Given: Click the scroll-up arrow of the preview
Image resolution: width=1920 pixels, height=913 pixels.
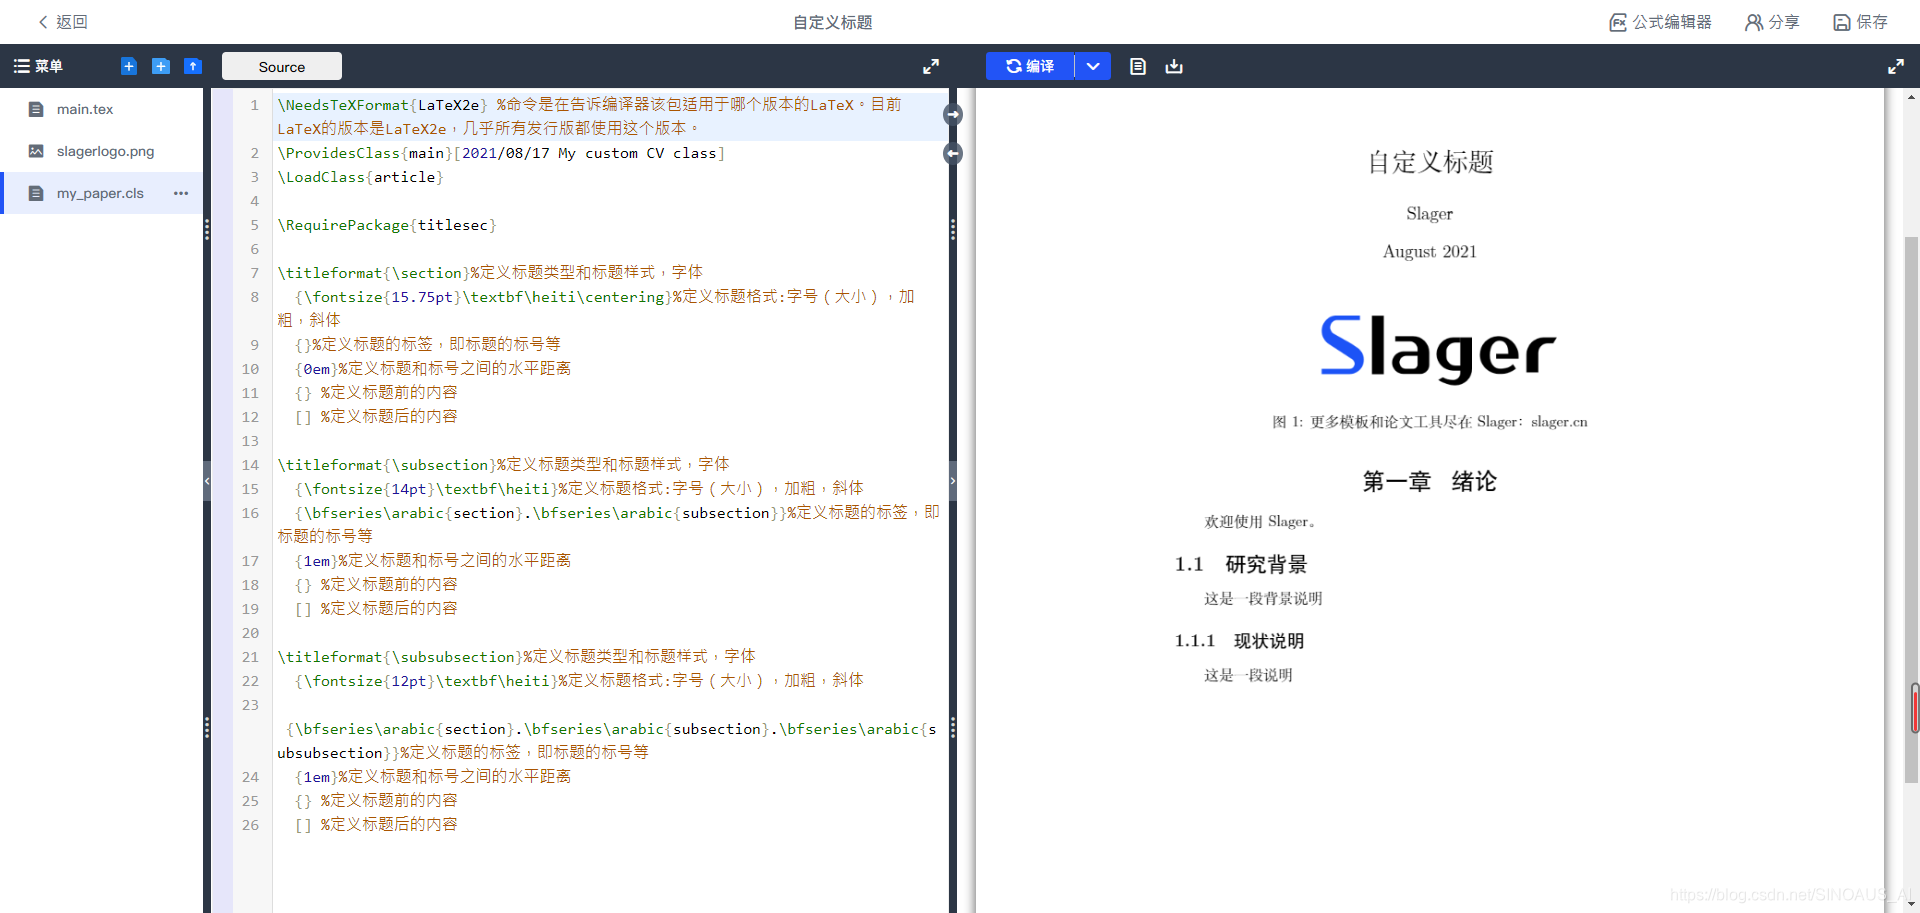Looking at the screenshot, I should (1911, 97).
